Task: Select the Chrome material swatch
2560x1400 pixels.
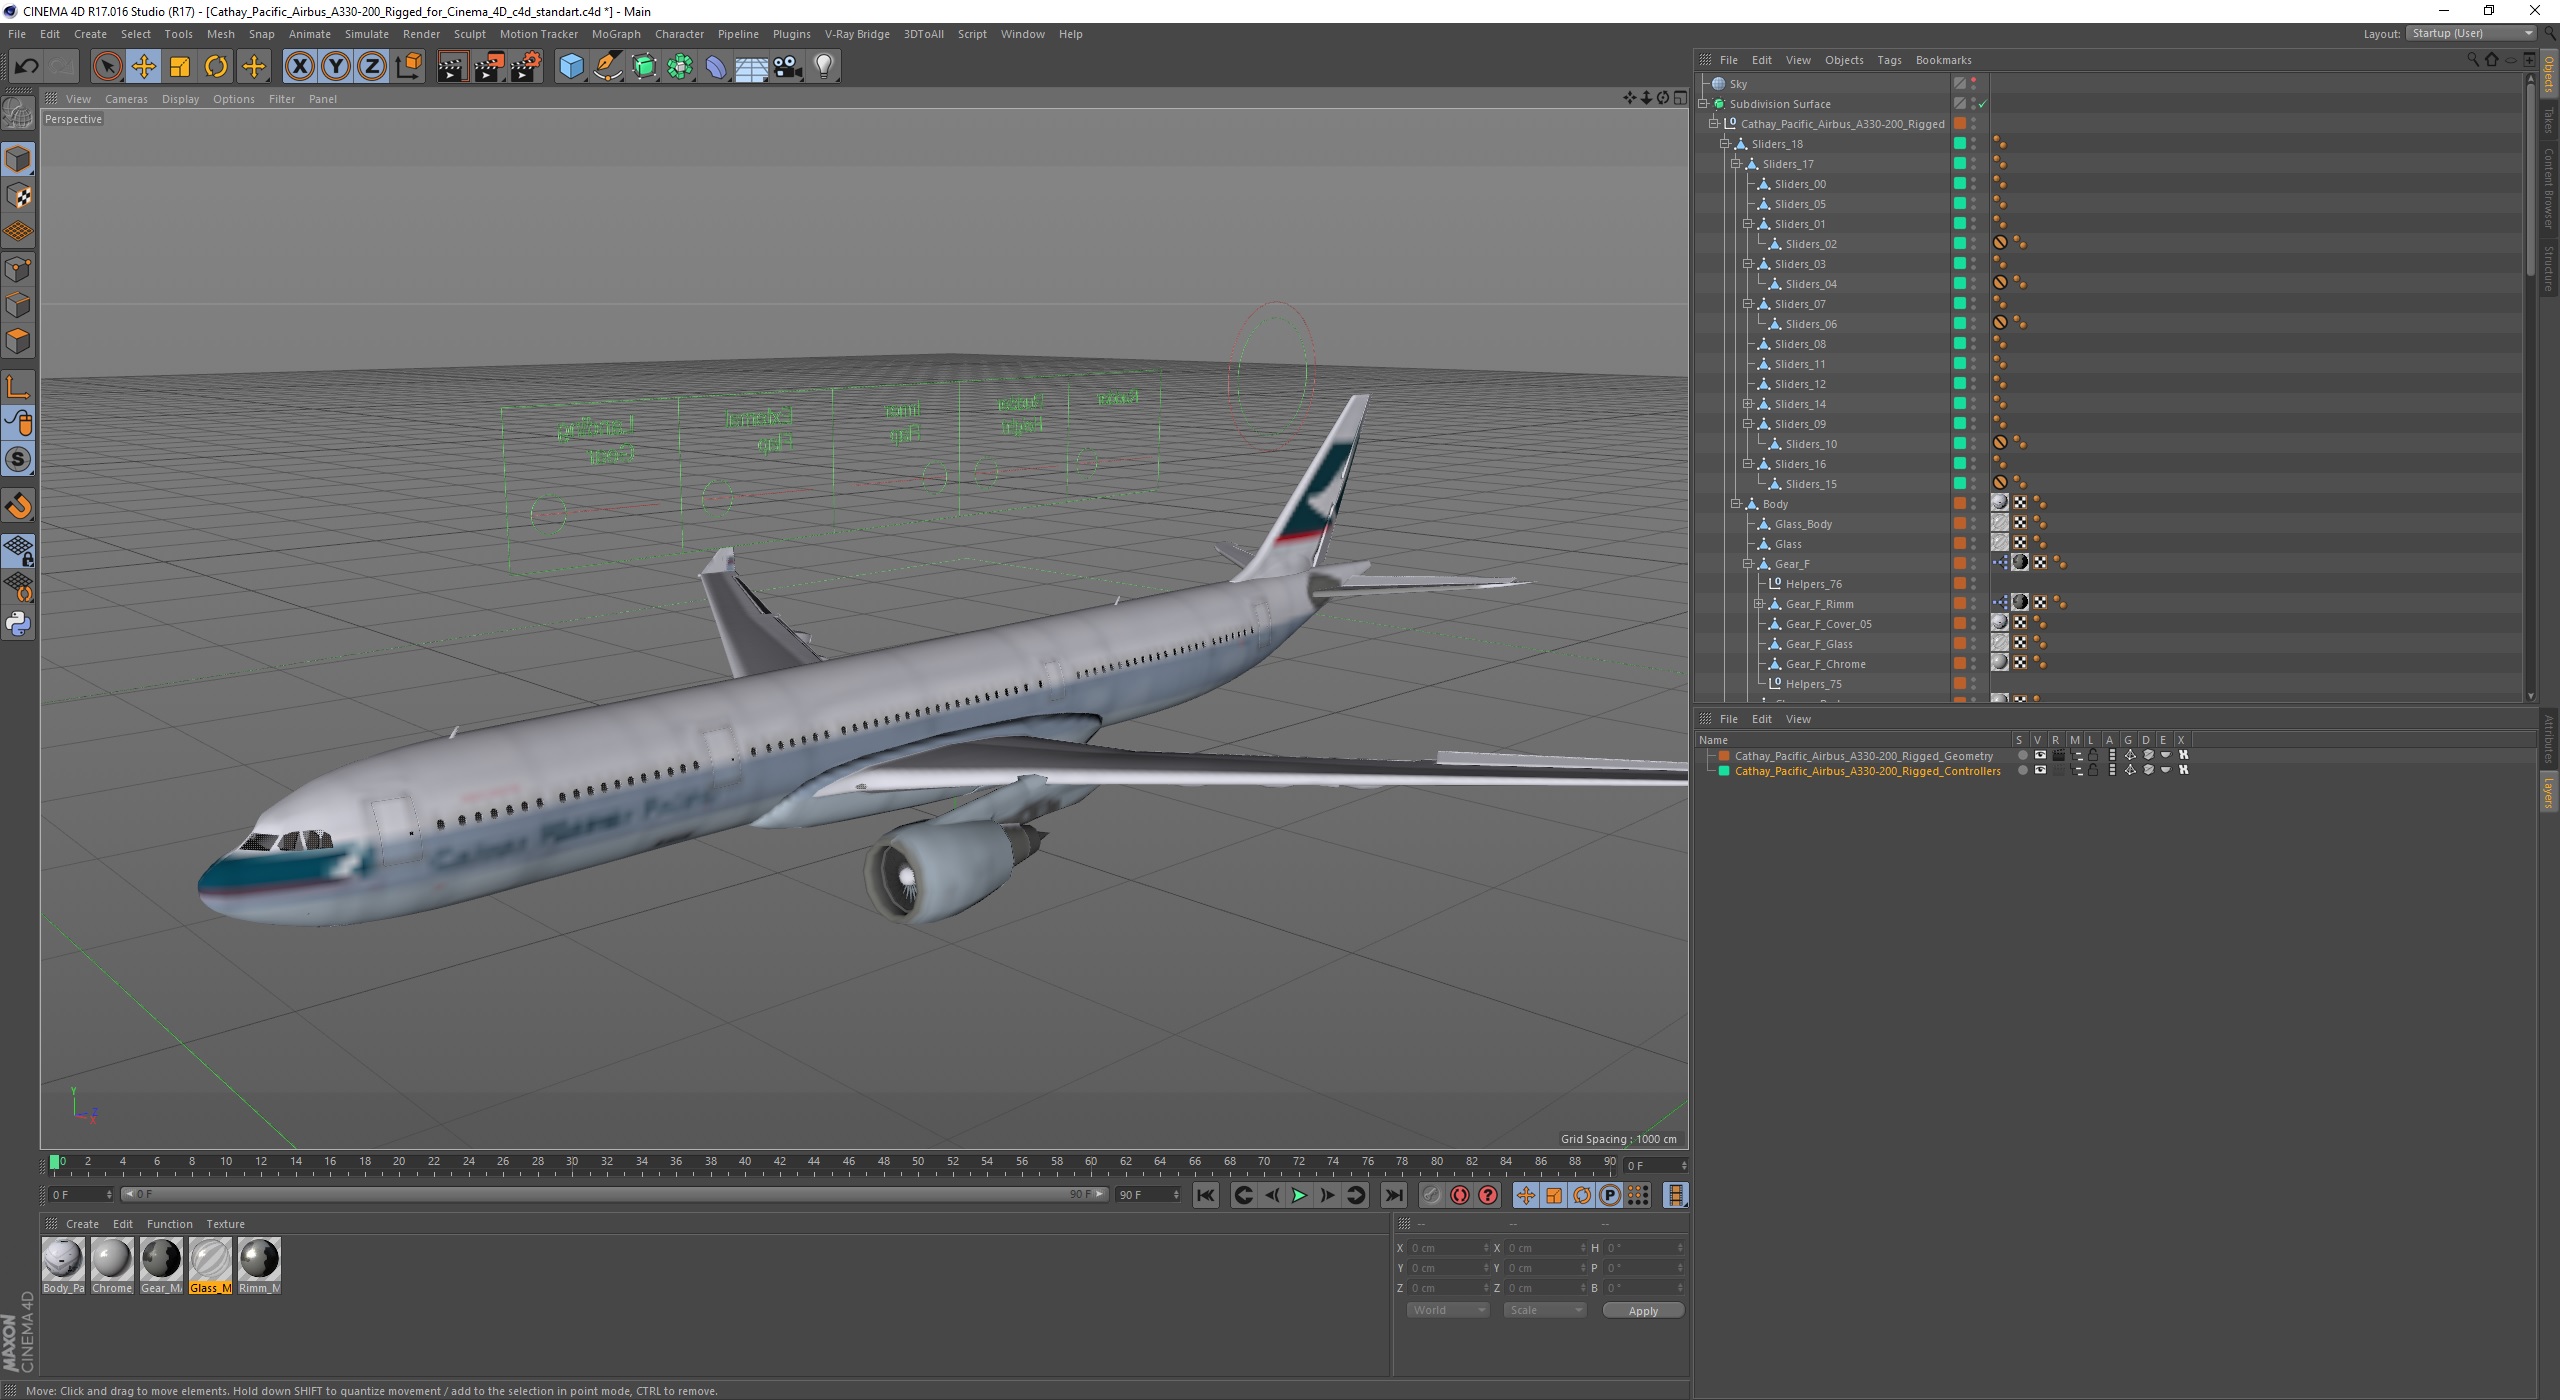Action: tap(112, 1265)
